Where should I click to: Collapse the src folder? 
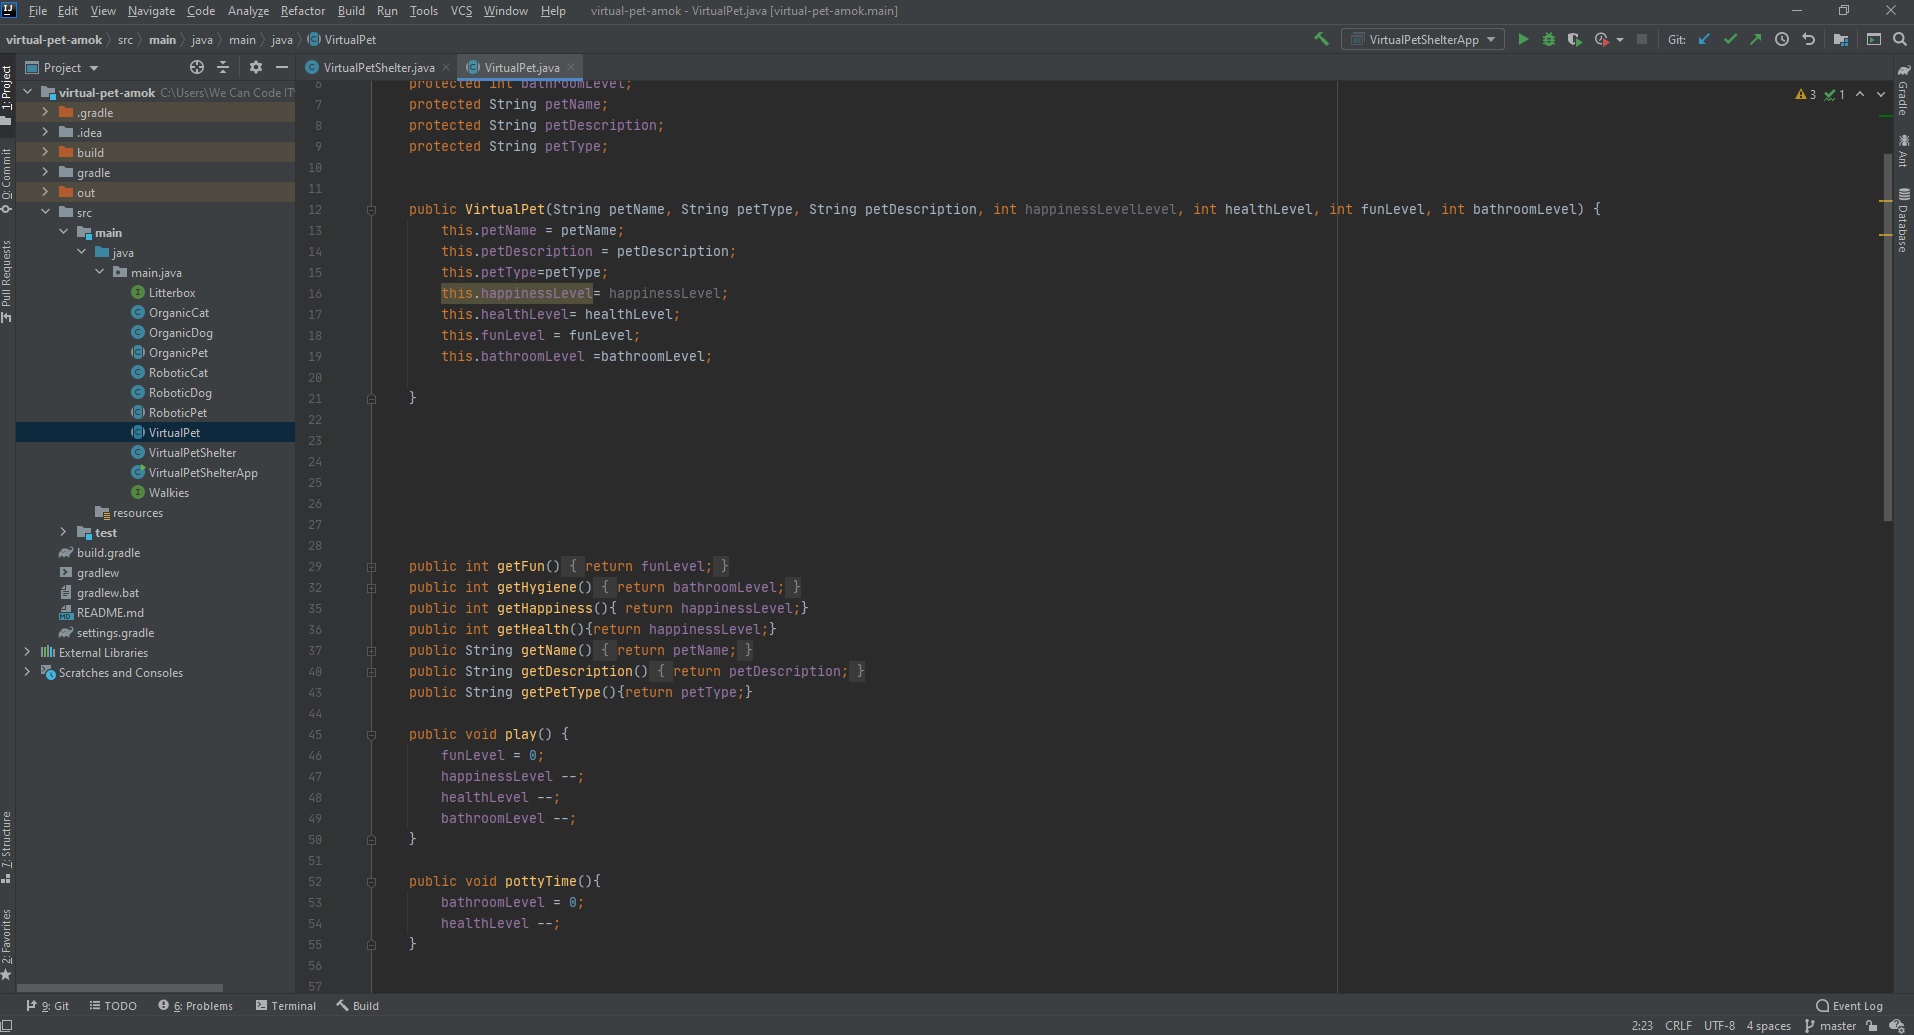pyautogui.click(x=45, y=212)
